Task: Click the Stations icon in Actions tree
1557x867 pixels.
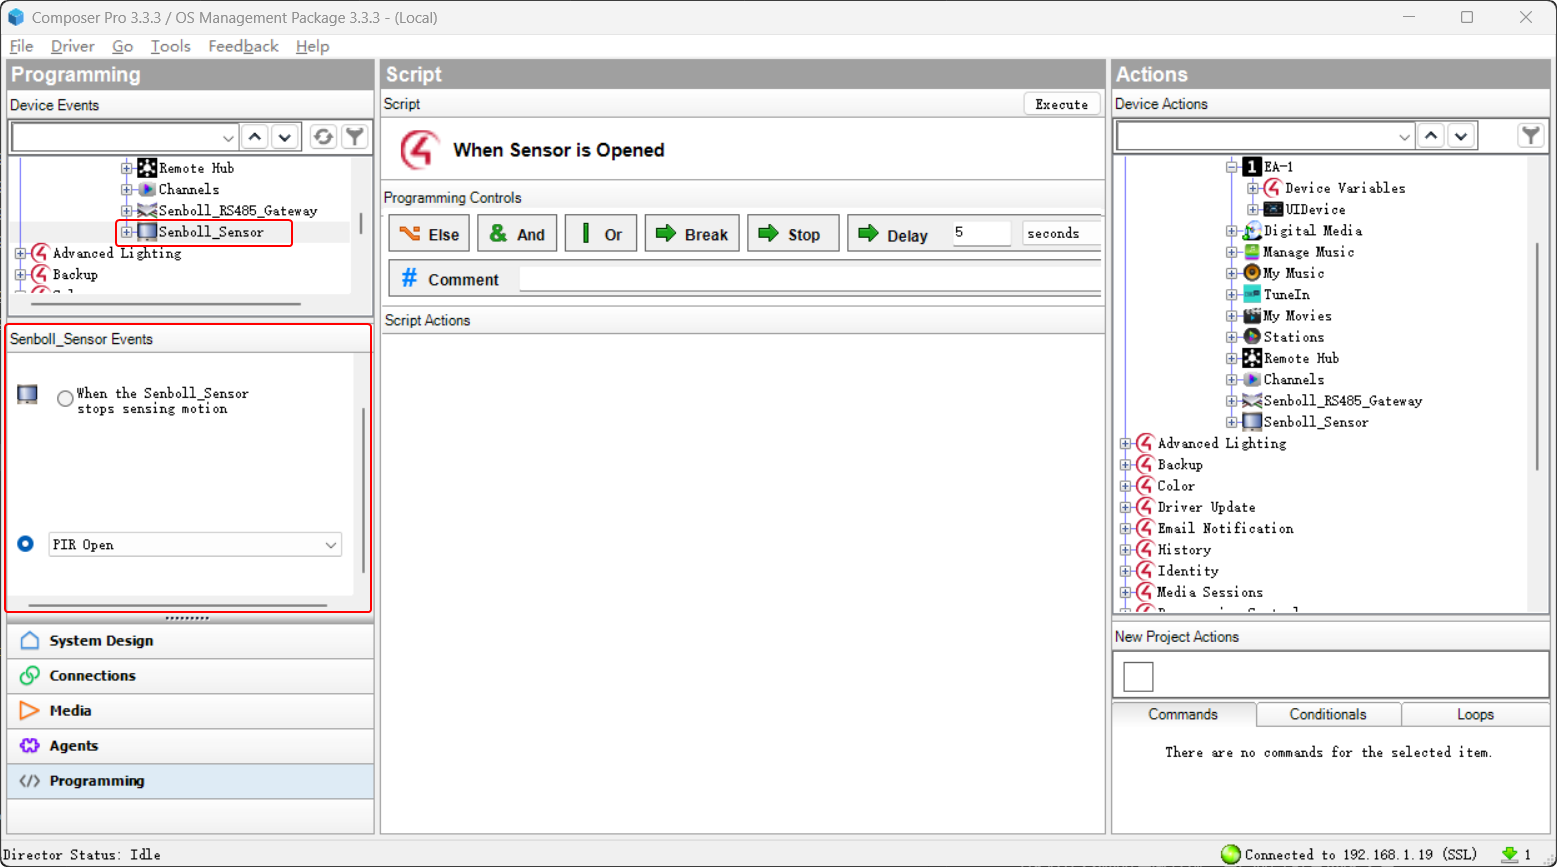Action: click(1251, 337)
